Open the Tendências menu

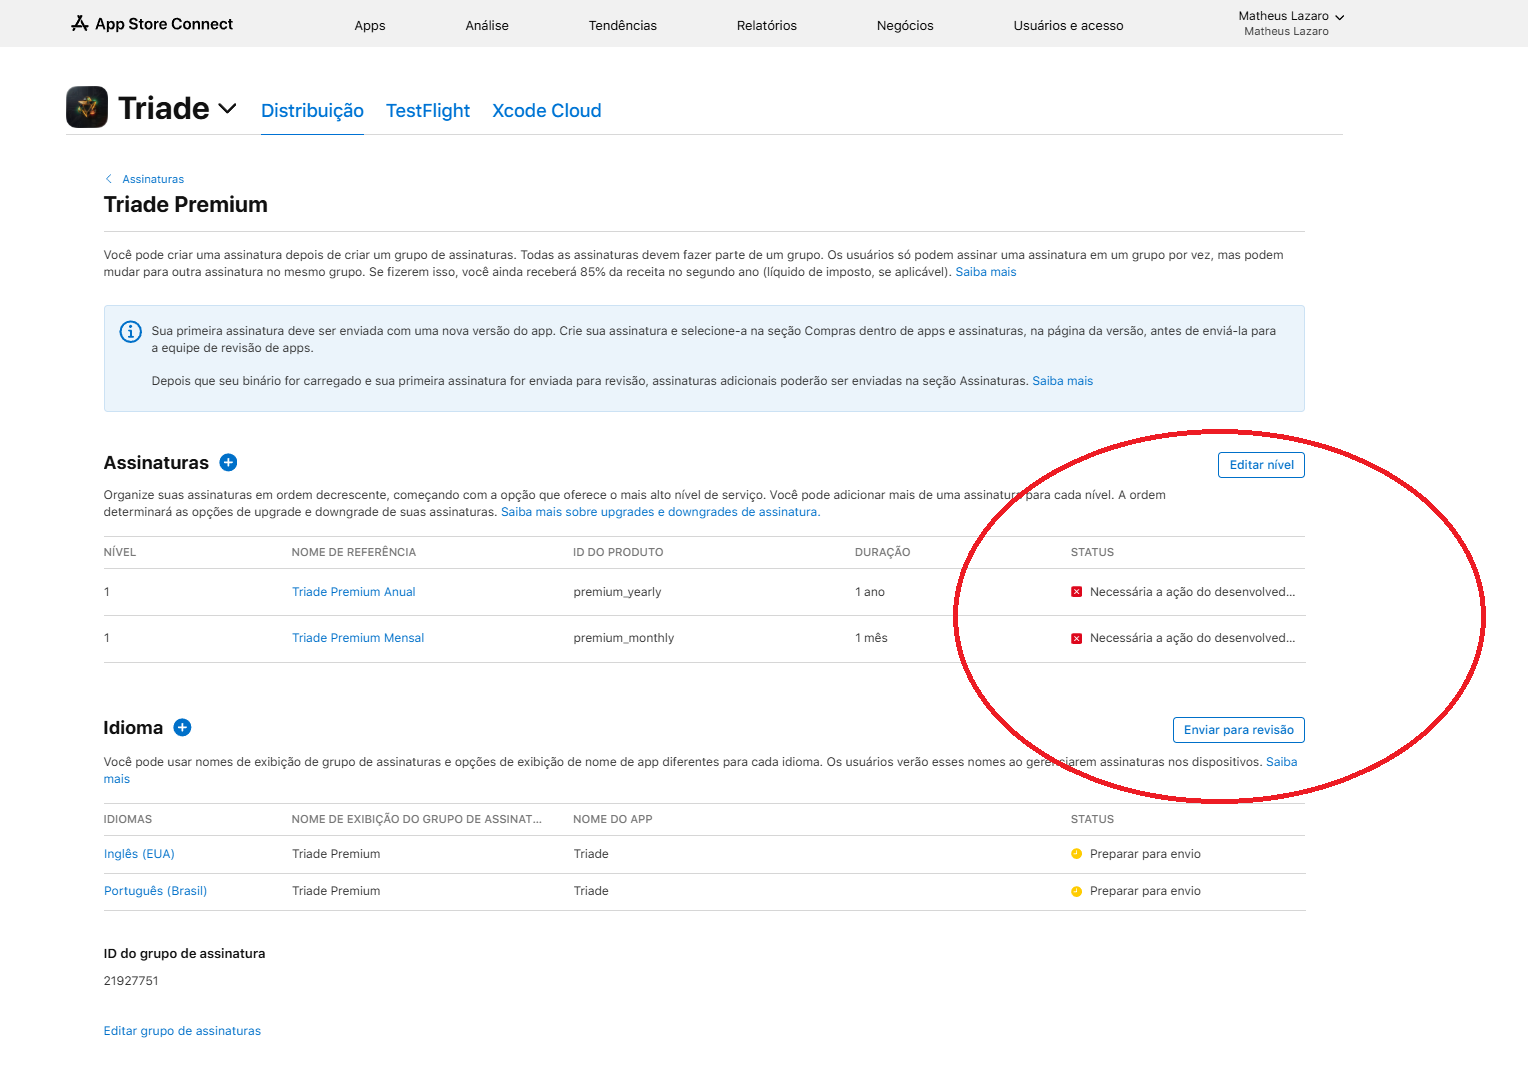(x=623, y=25)
